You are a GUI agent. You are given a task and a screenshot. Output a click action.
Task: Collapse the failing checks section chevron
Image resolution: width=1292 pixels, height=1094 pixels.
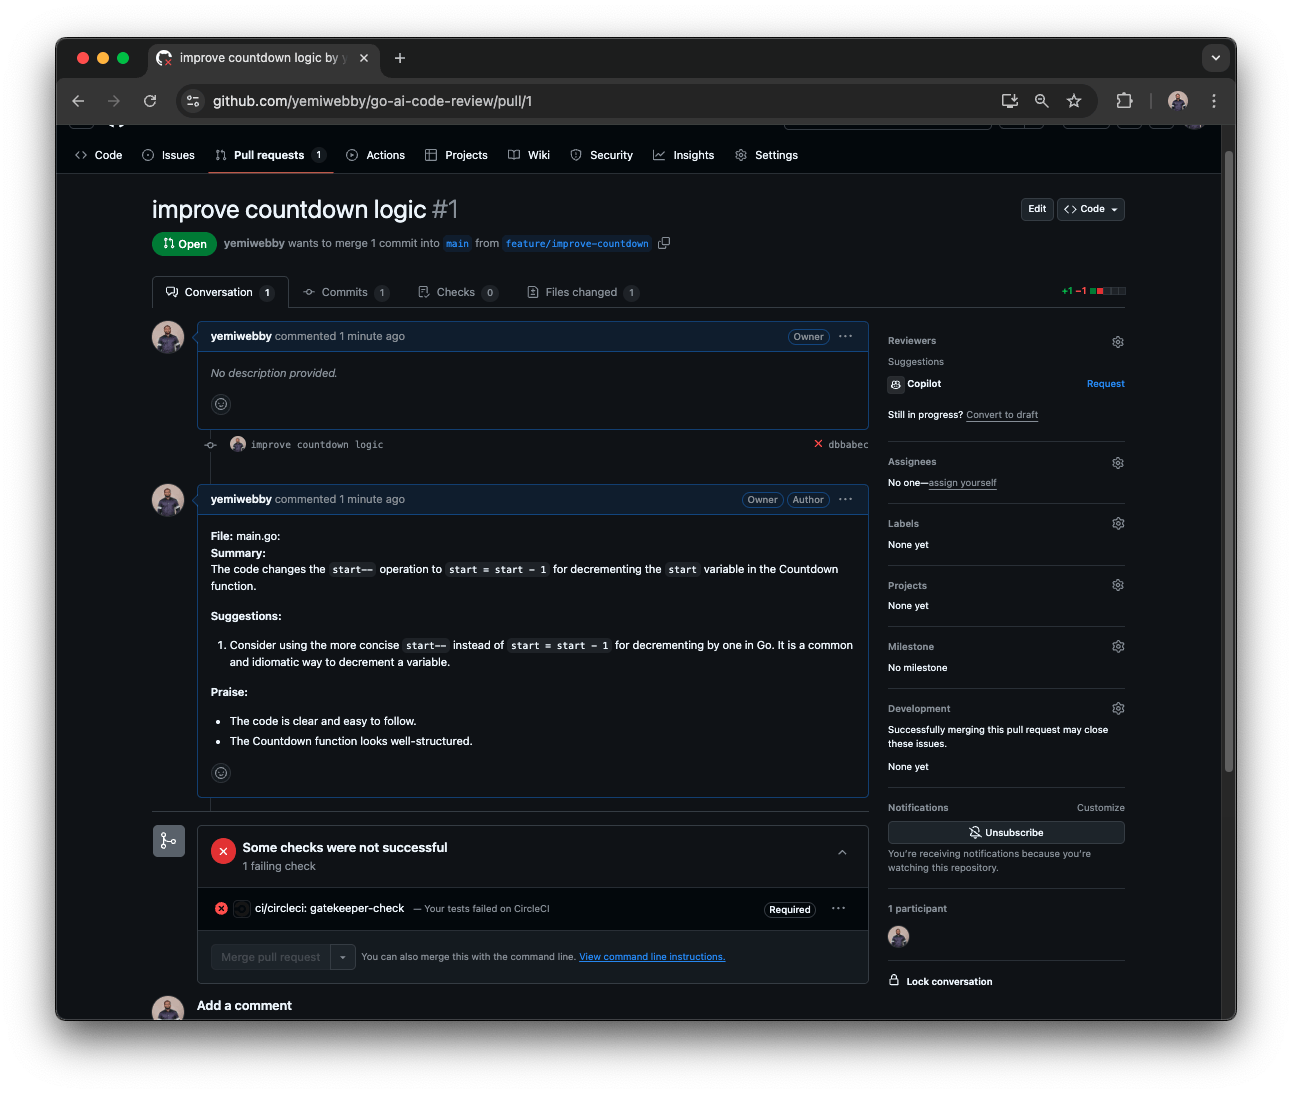[x=841, y=852]
